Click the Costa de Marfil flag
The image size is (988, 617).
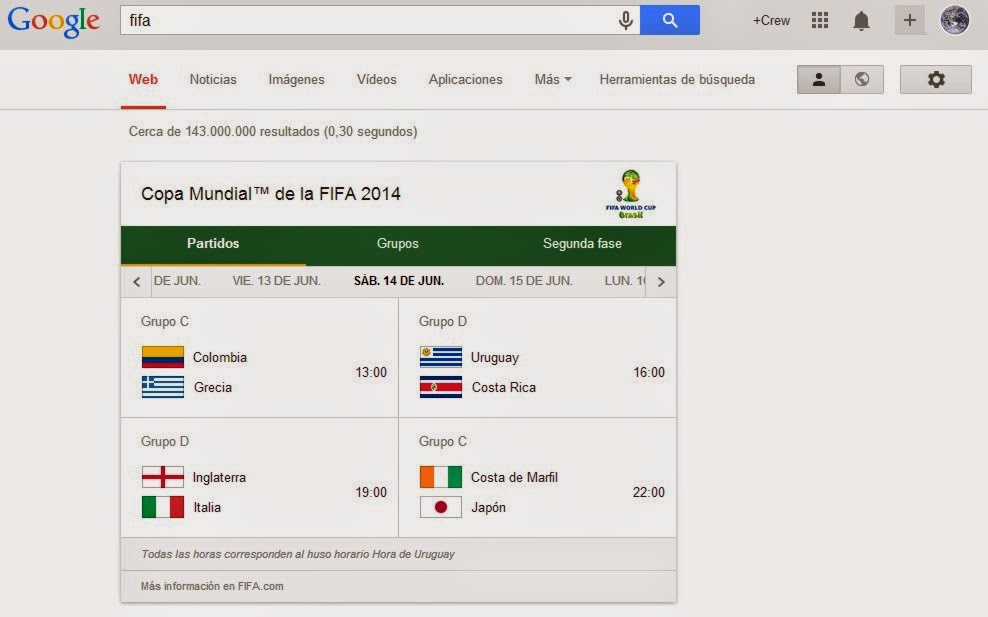click(x=440, y=477)
